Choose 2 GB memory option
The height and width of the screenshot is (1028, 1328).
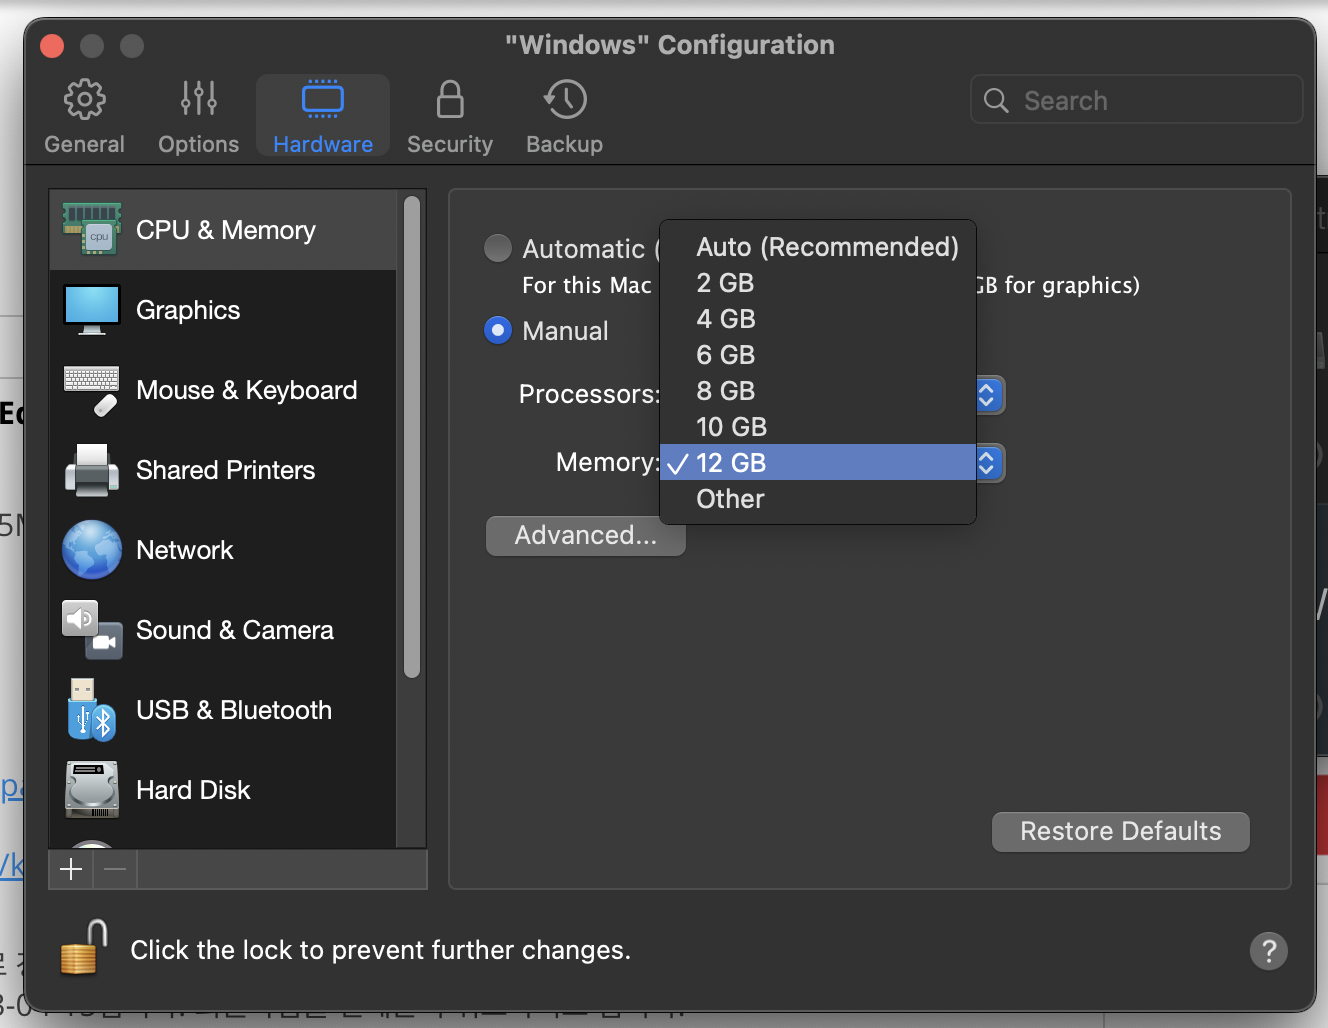click(x=818, y=283)
